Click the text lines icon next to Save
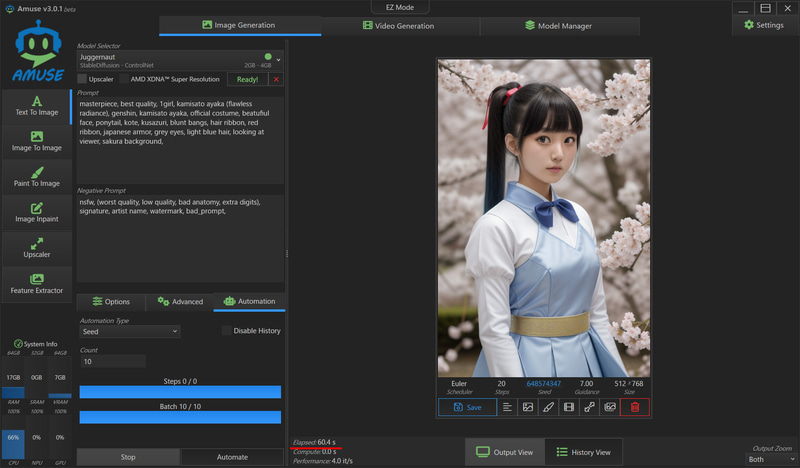The width and height of the screenshot is (800, 468). [507, 407]
